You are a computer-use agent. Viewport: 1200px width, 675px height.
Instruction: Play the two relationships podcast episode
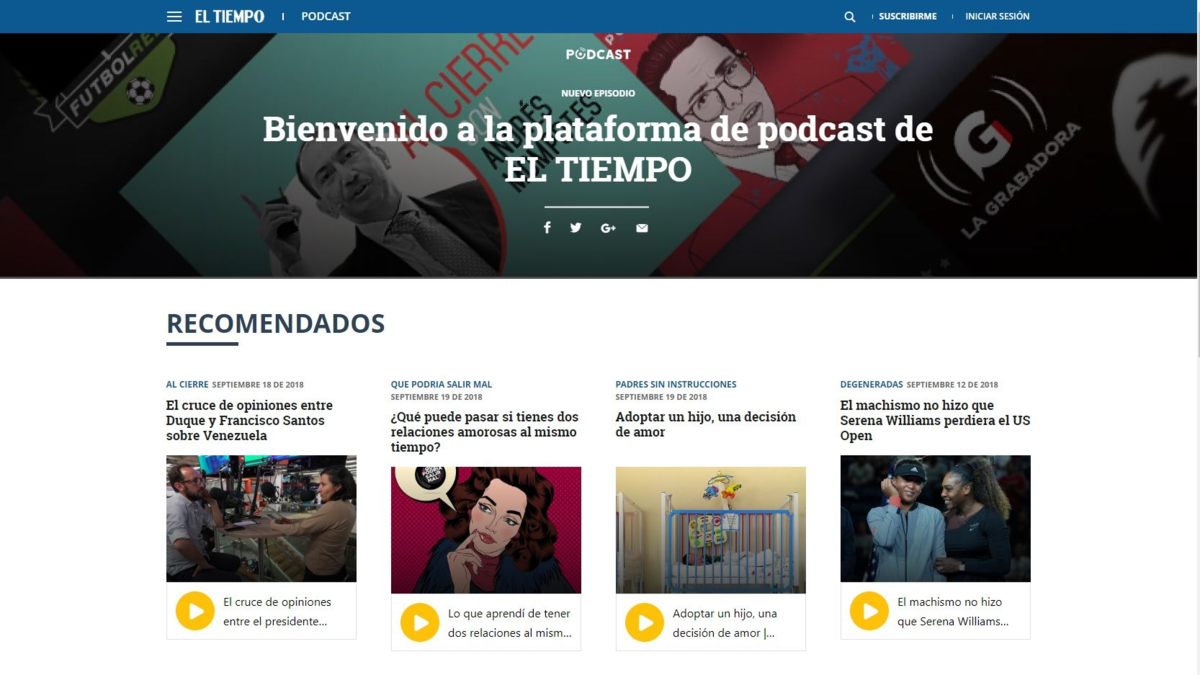(x=420, y=622)
